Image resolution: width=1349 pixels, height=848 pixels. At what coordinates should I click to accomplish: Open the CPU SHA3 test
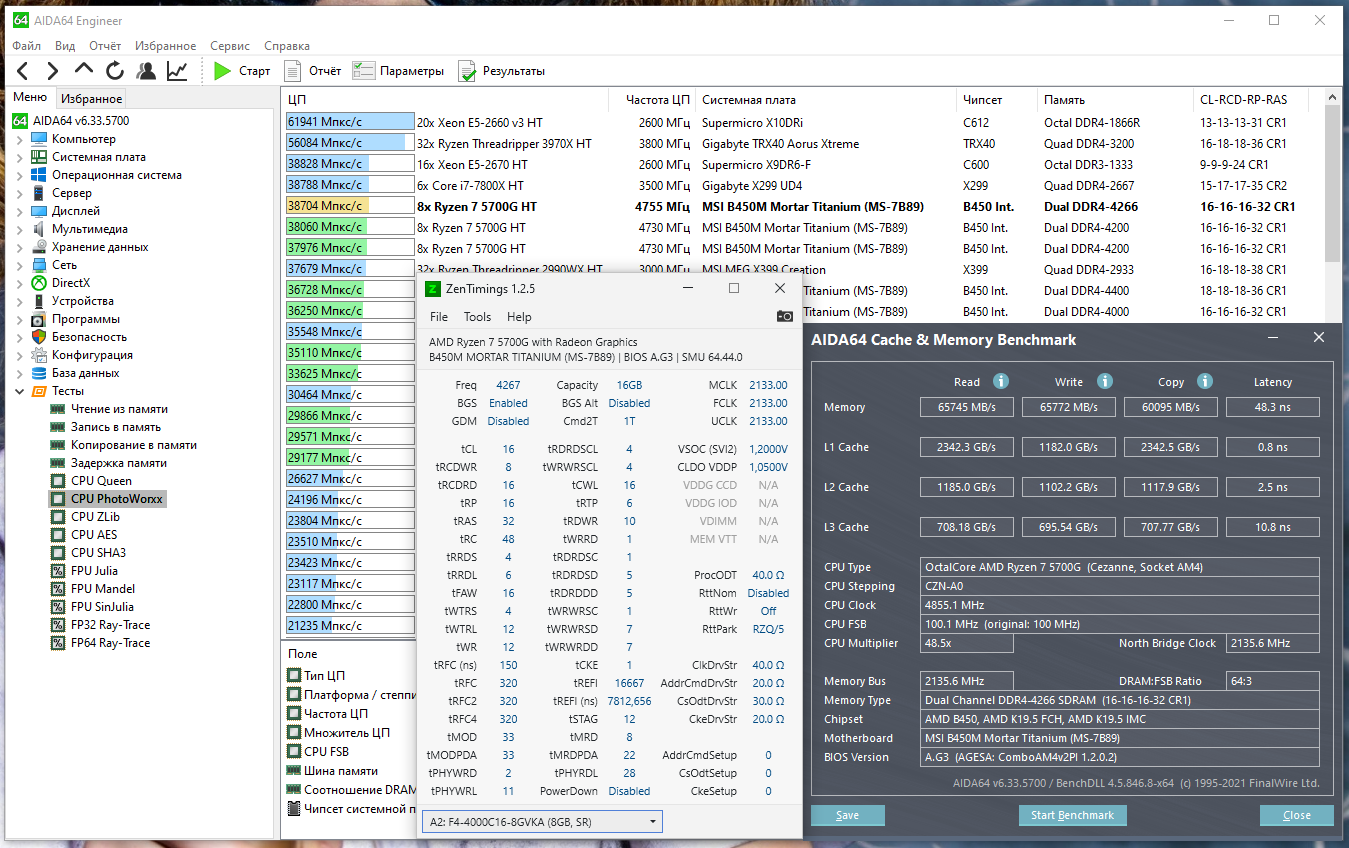tap(98, 553)
